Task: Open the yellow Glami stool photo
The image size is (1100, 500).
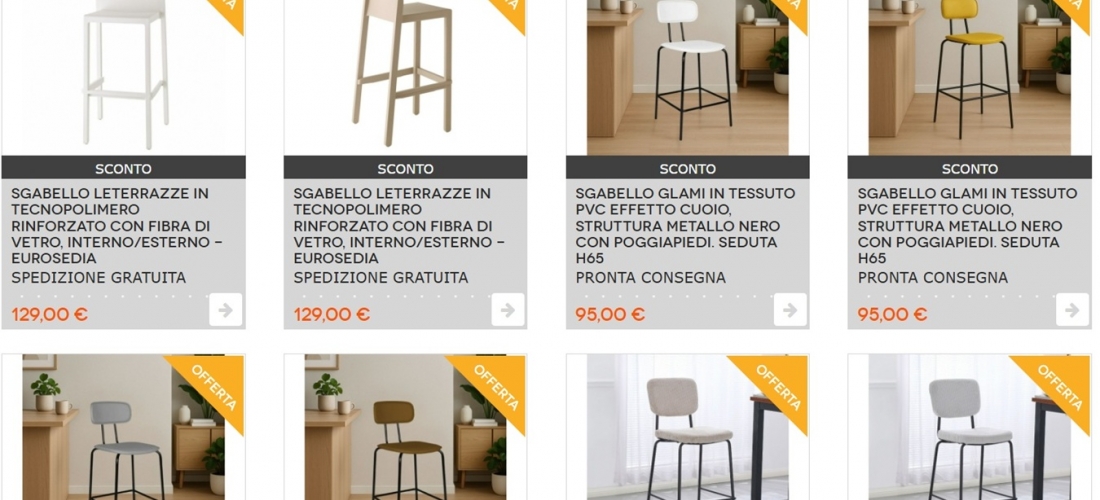Action: tap(970, 77)
